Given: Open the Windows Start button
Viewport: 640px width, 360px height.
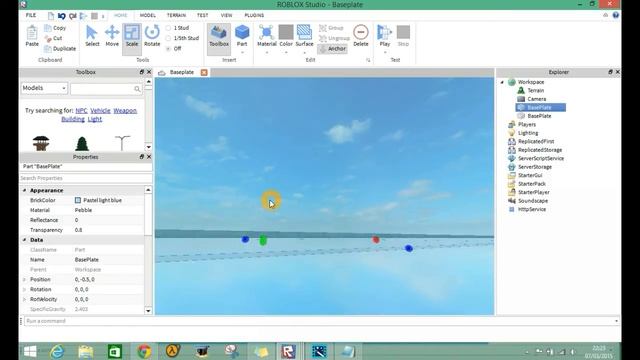Looking at the screenshot, I should (x=30, y=351).
